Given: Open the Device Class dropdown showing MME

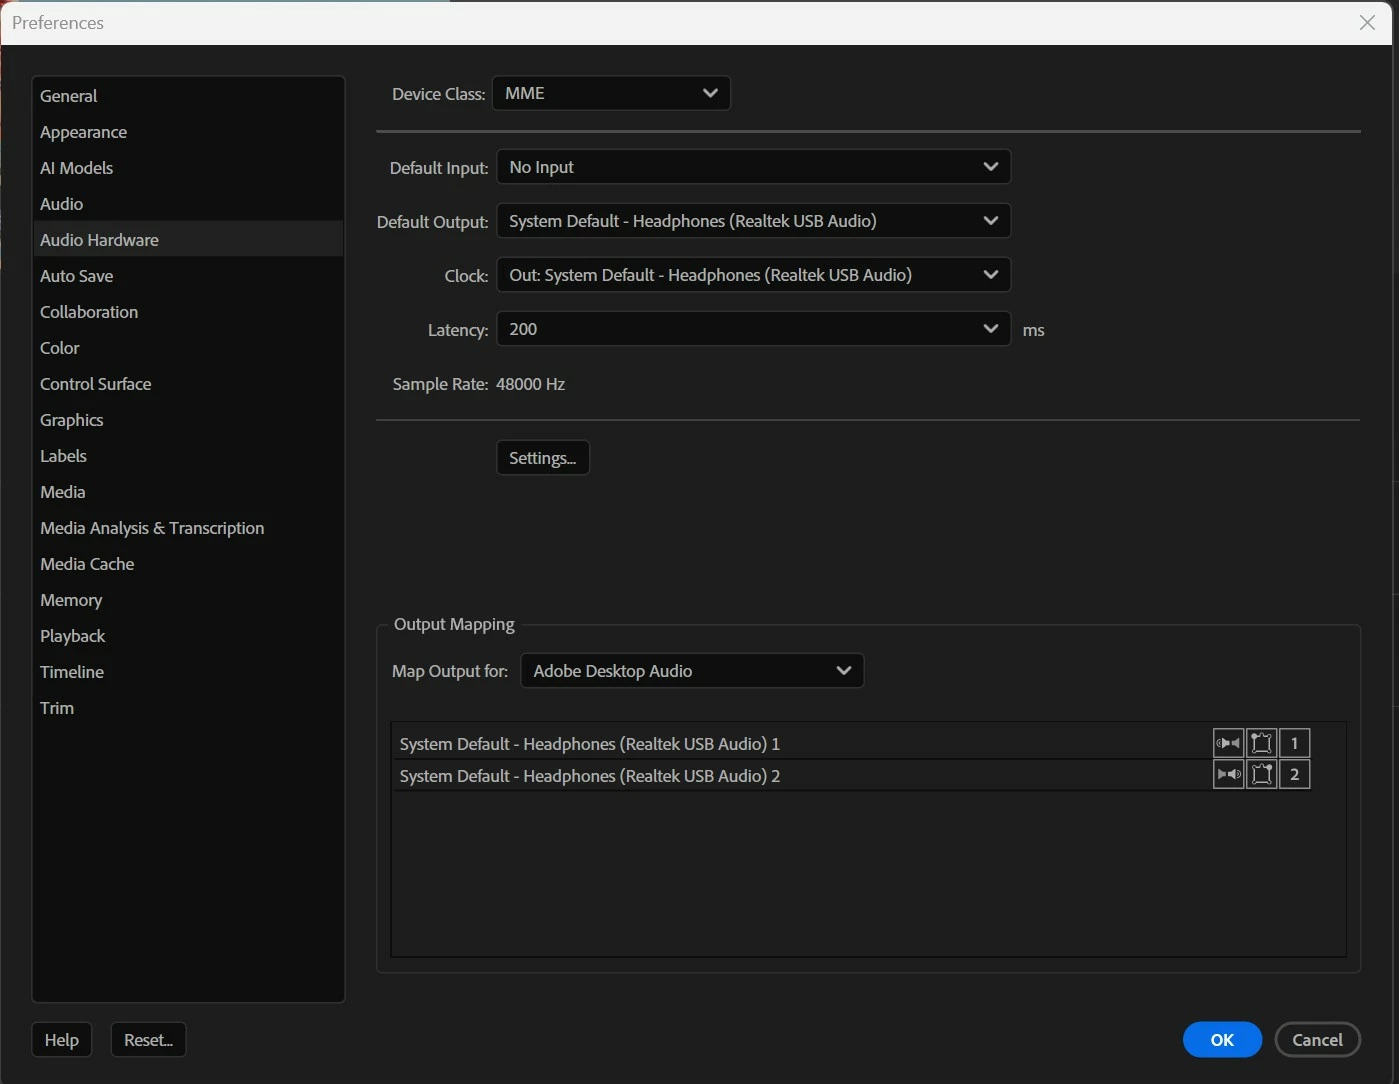Looking at the screenshot, I should tap(611, 93).
